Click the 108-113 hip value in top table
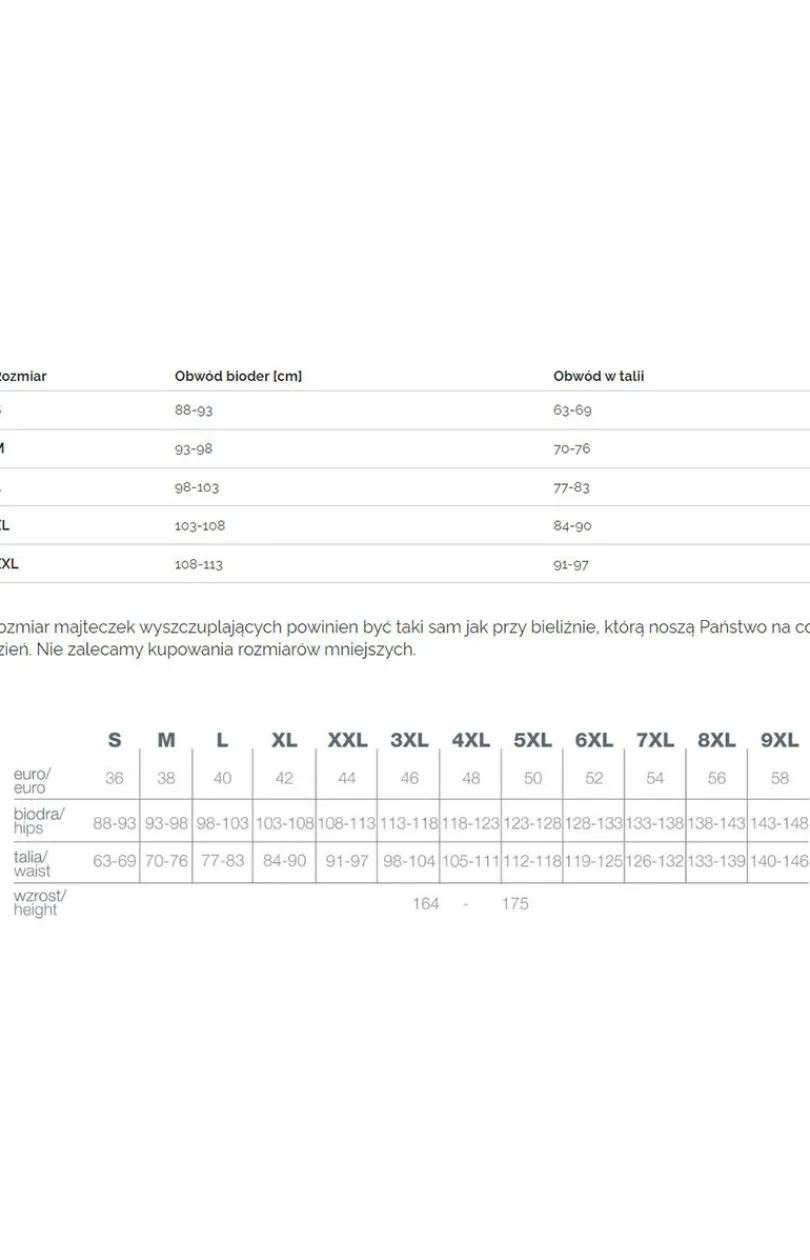Image resolution: width=810 pixels, height=1260 pixels. pyautogui.click(x=199, y=564)
